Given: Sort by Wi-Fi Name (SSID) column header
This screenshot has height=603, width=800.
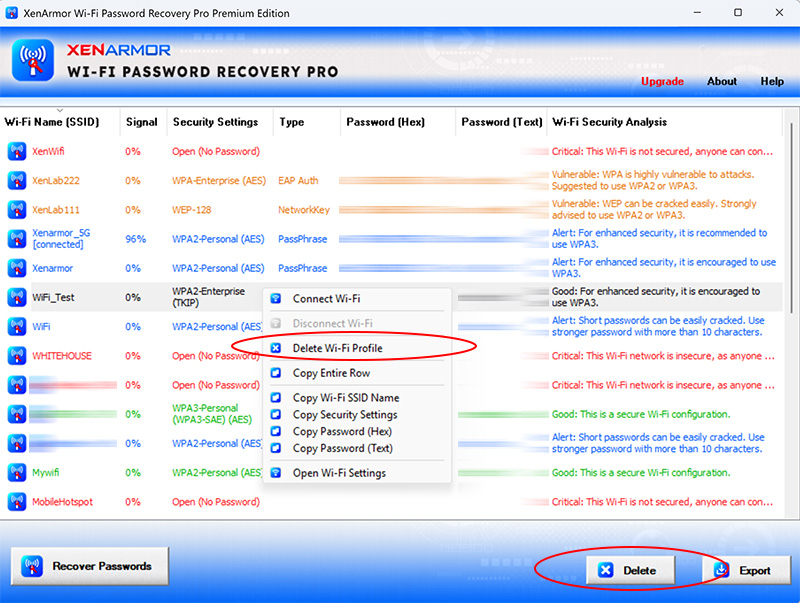Looking at the screenshot, I should pos(52,122).
